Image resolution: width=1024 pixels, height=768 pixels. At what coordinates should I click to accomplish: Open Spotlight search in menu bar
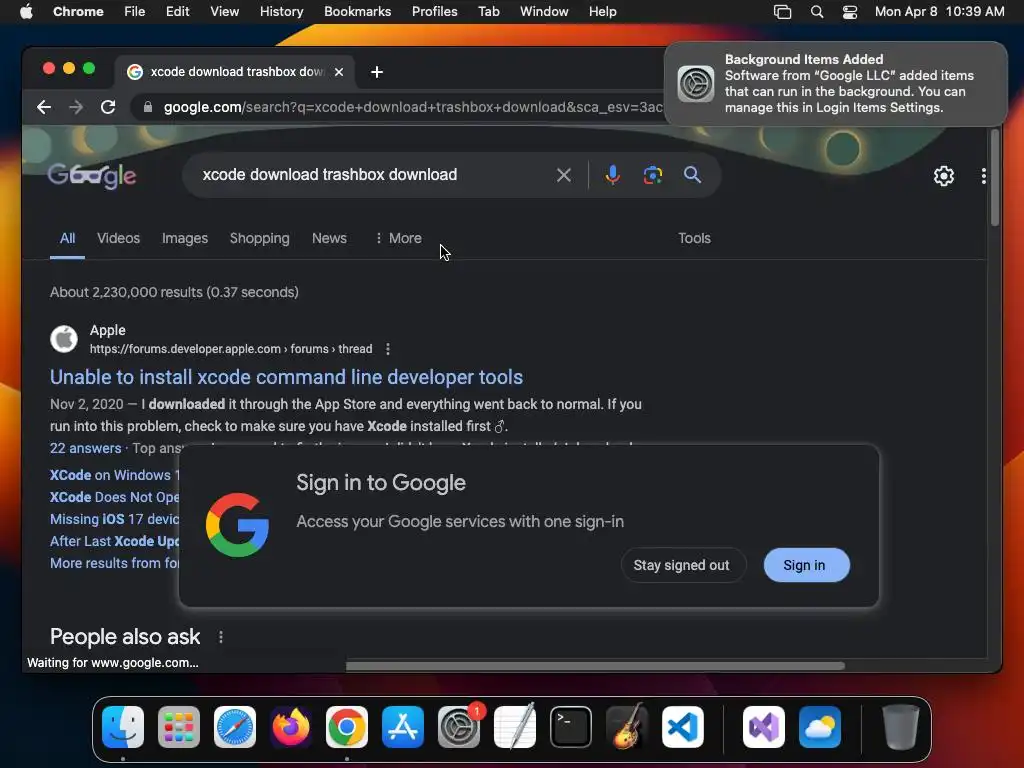[x=816, y=12]
